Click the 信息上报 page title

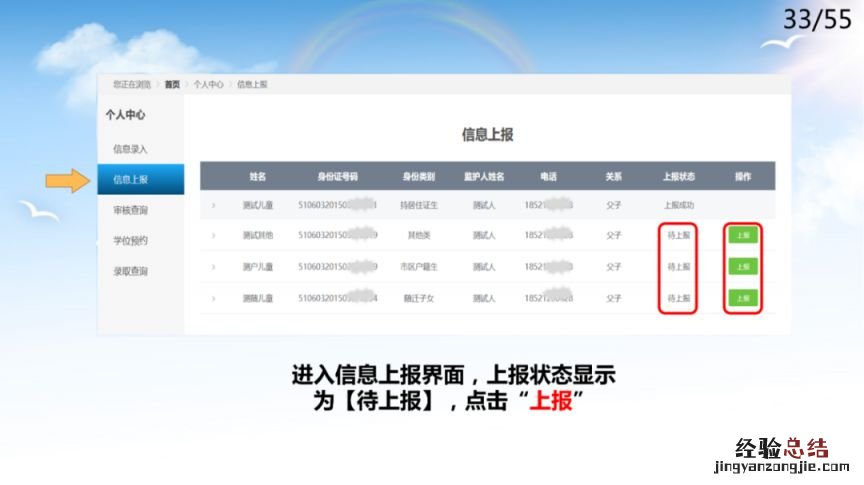pyautogui.click(x=488, y=134)
